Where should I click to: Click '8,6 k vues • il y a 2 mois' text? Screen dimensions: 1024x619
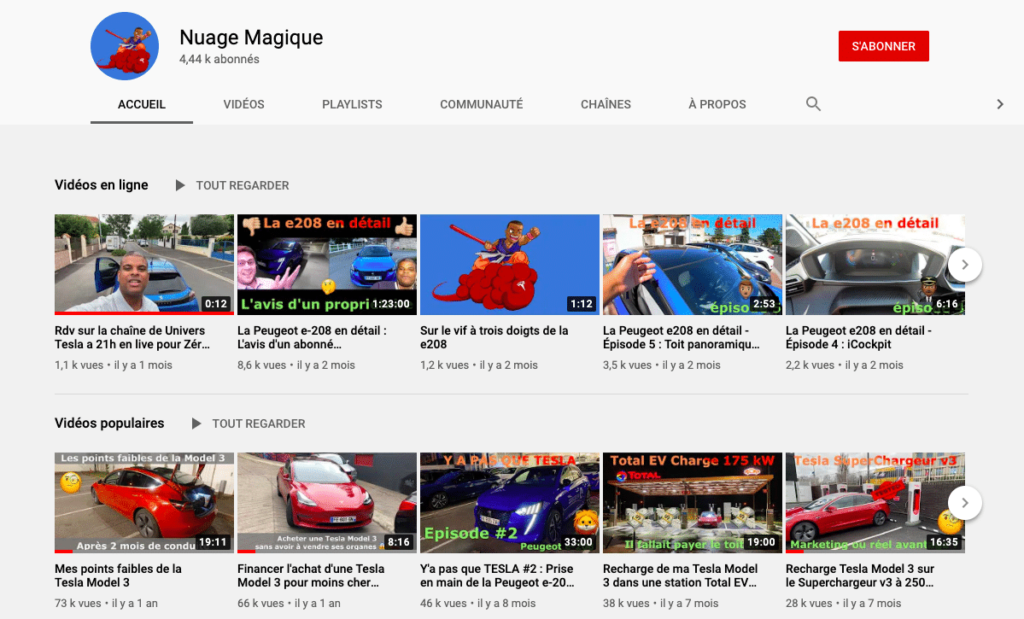pos(296,365)
